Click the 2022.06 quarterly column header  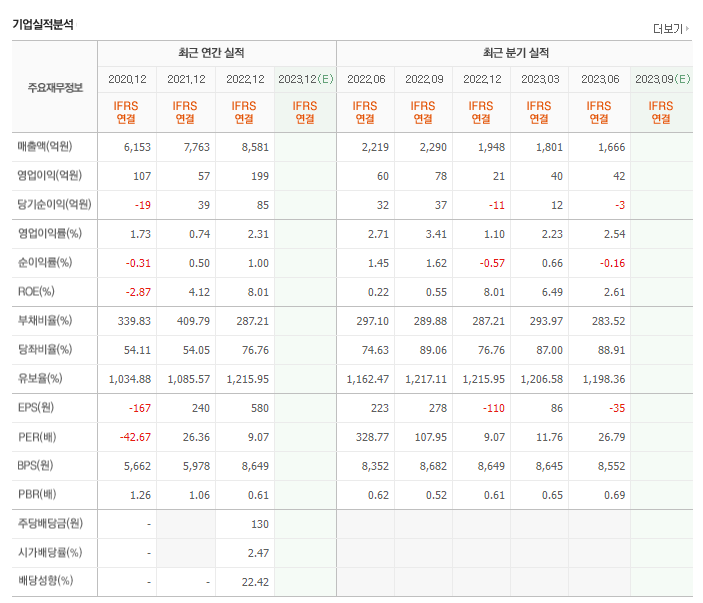(366, 79)
